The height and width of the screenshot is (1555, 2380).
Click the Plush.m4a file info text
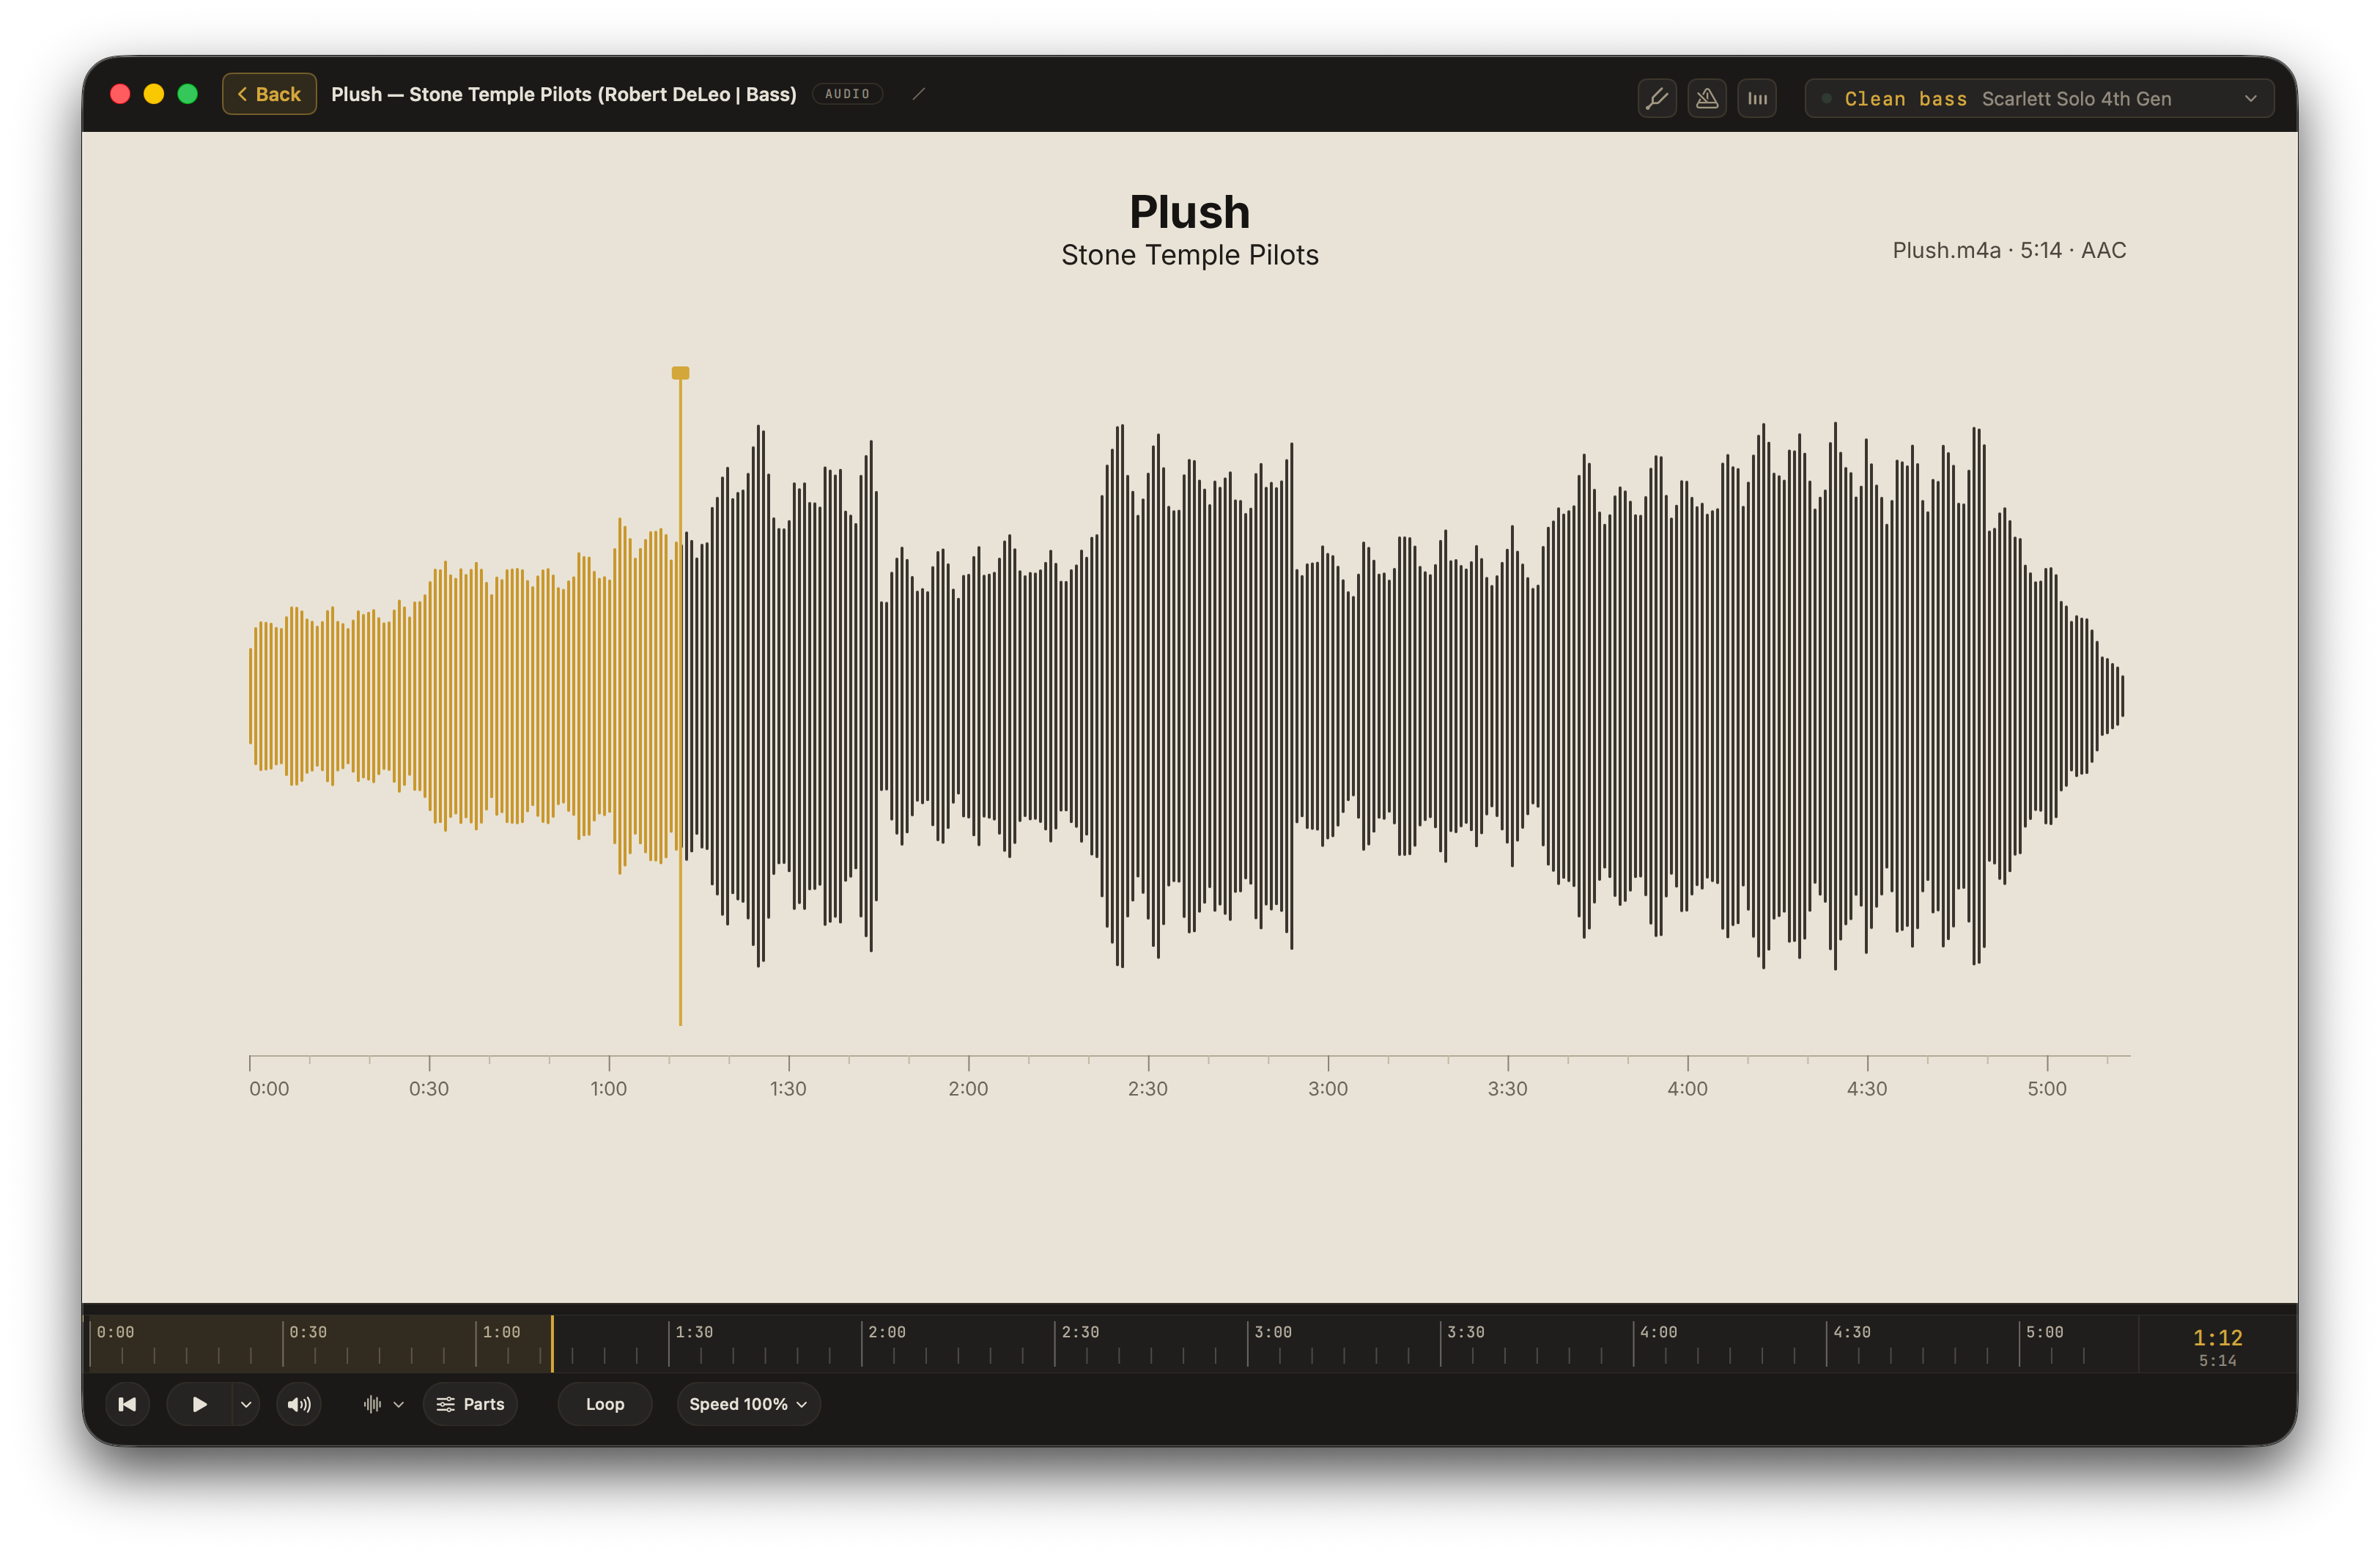point(2009,250)
